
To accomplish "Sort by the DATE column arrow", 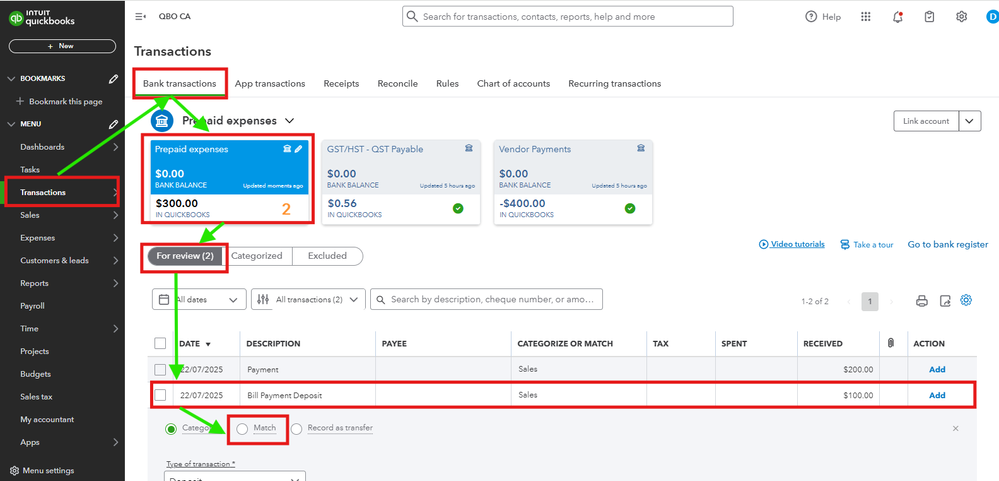I will coord(208,344).
